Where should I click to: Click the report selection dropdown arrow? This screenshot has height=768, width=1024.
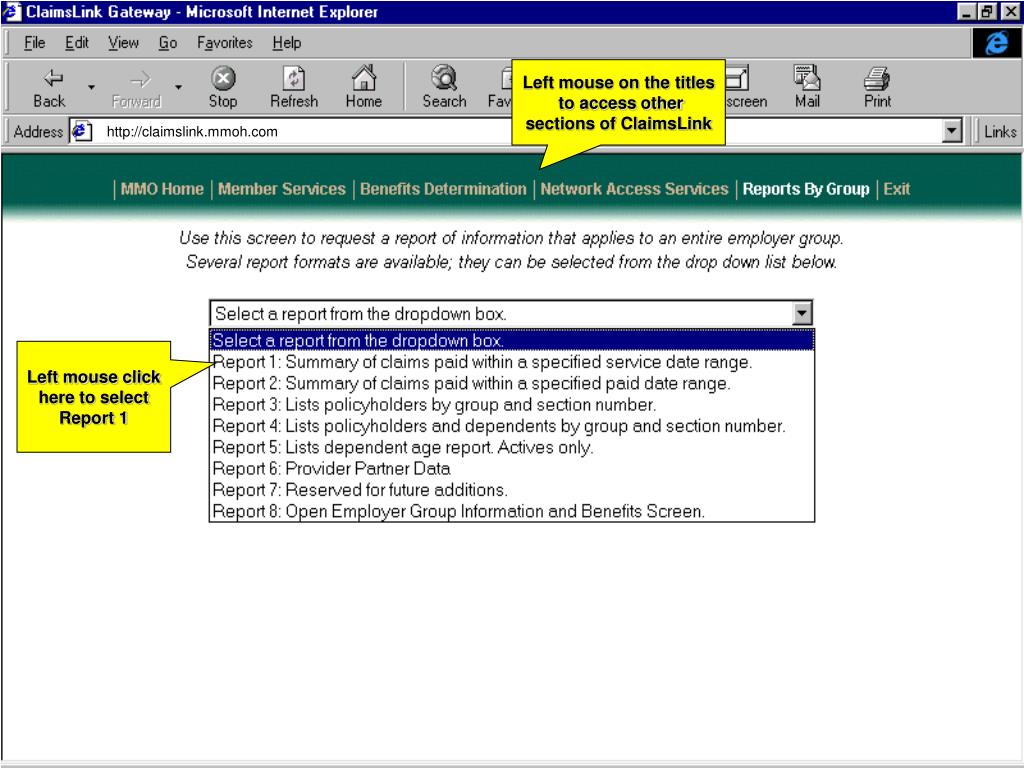[x=802, y=313]
